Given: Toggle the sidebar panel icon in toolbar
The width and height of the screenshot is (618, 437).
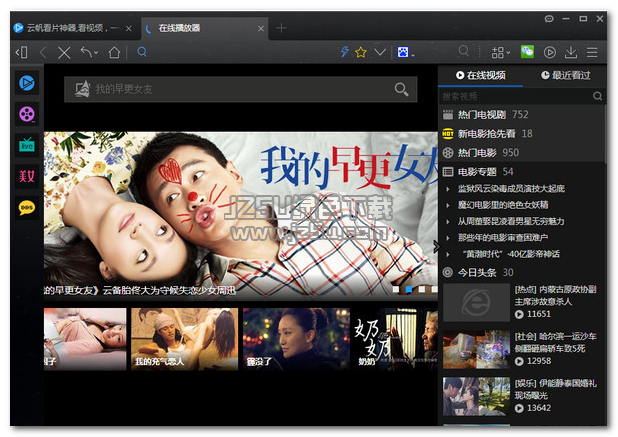Looking at the screenshot, I should [x=21, y=52].
